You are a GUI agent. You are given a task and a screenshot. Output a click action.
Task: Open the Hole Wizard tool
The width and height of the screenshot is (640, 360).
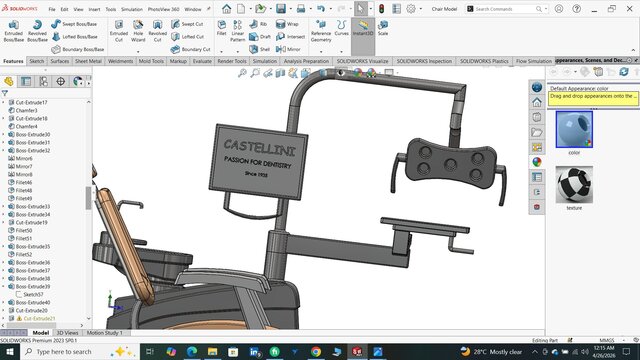[x=138, y=31]
